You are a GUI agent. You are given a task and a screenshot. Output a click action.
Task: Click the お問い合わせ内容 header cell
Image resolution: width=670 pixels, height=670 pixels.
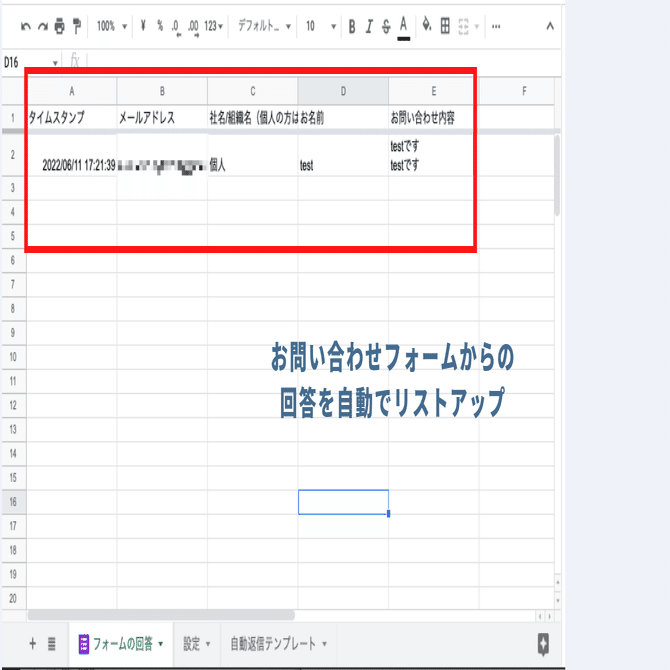434,117
